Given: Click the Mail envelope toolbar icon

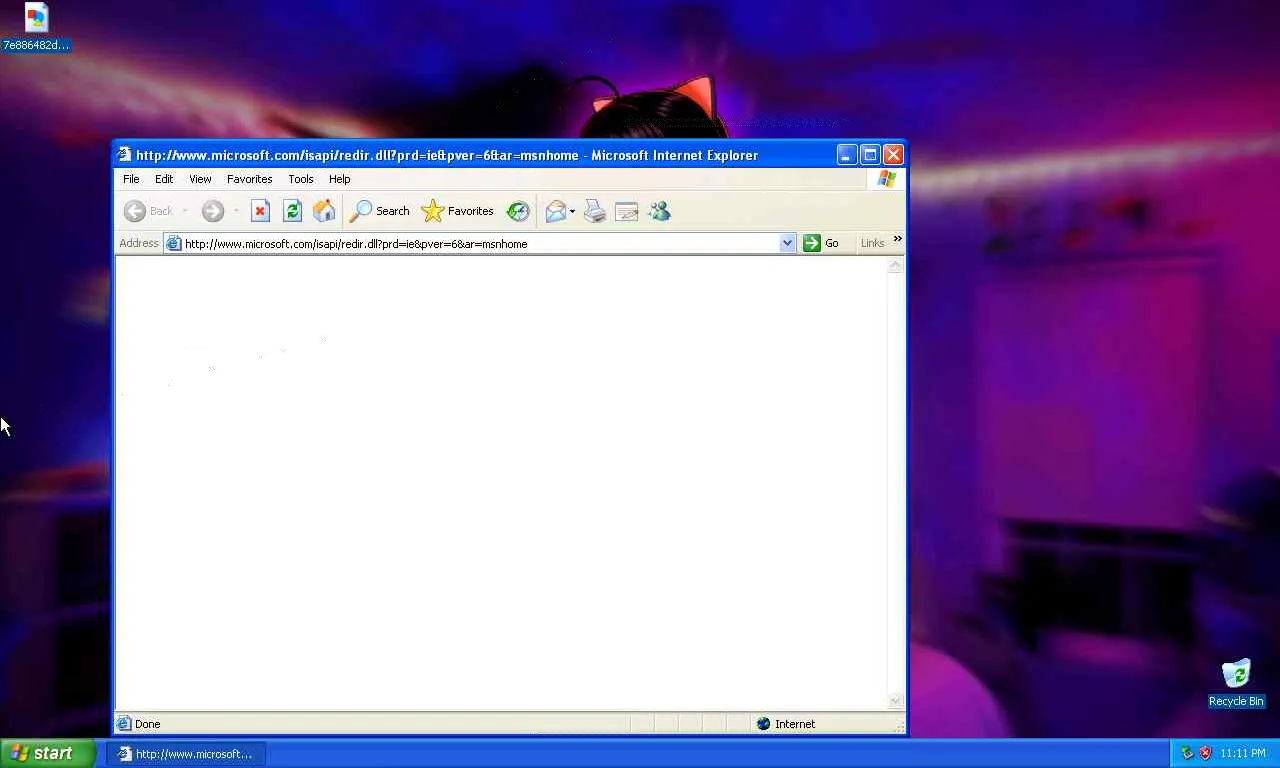Looking at the screenshot, I should (x=555, y=211).
